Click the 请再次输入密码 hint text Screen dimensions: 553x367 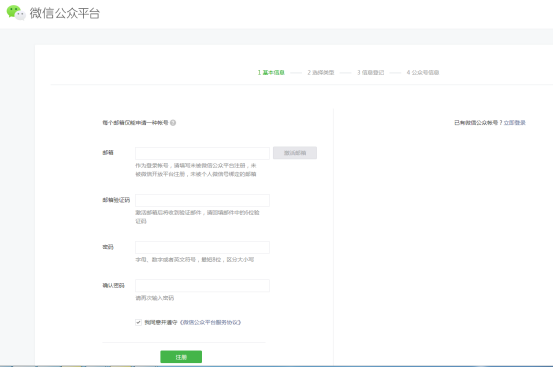[x=155, y=298]
